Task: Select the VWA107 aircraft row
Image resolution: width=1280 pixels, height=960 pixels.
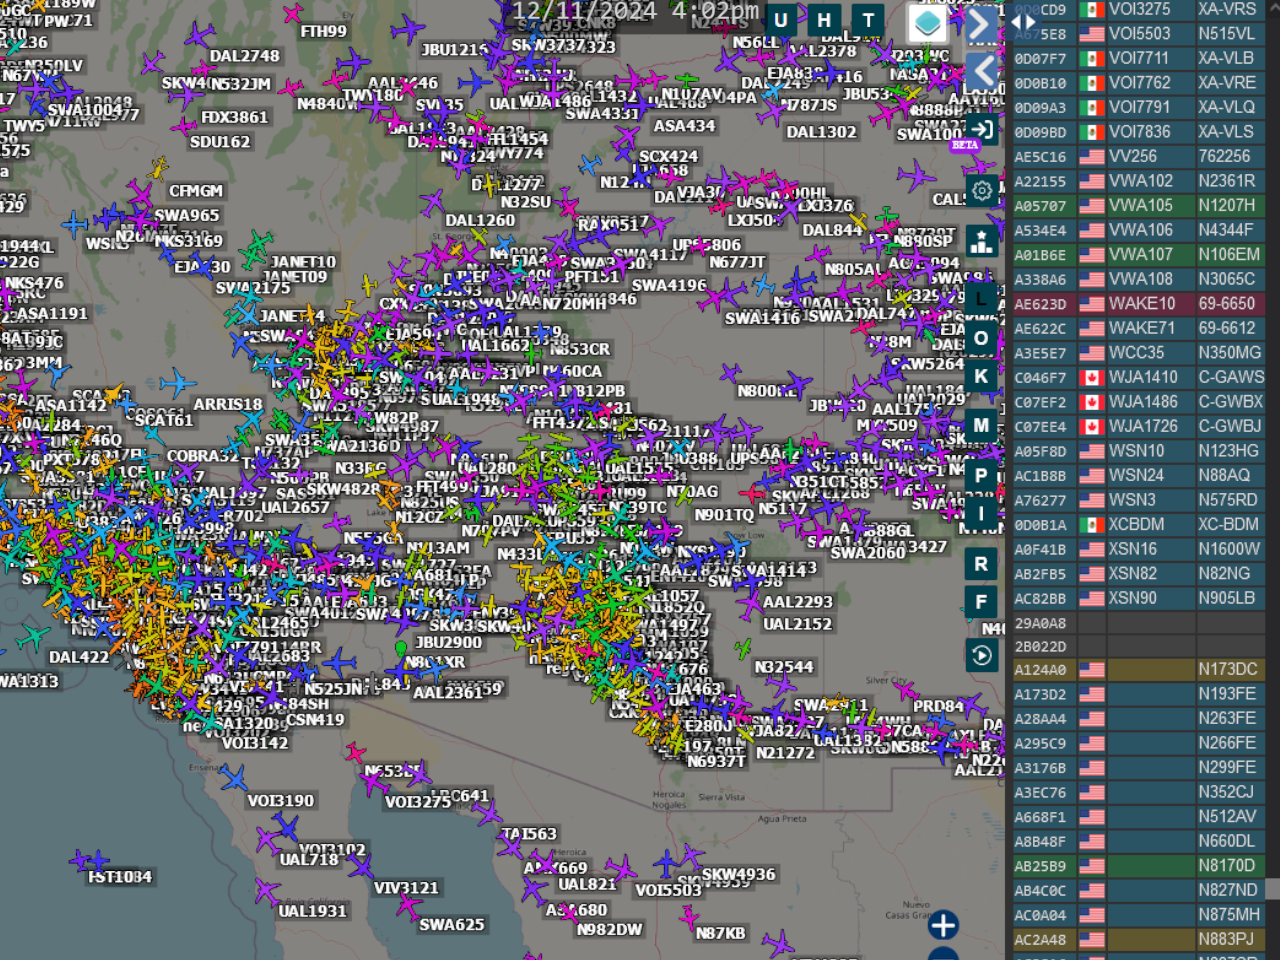Action: (x=1138, y=254)
